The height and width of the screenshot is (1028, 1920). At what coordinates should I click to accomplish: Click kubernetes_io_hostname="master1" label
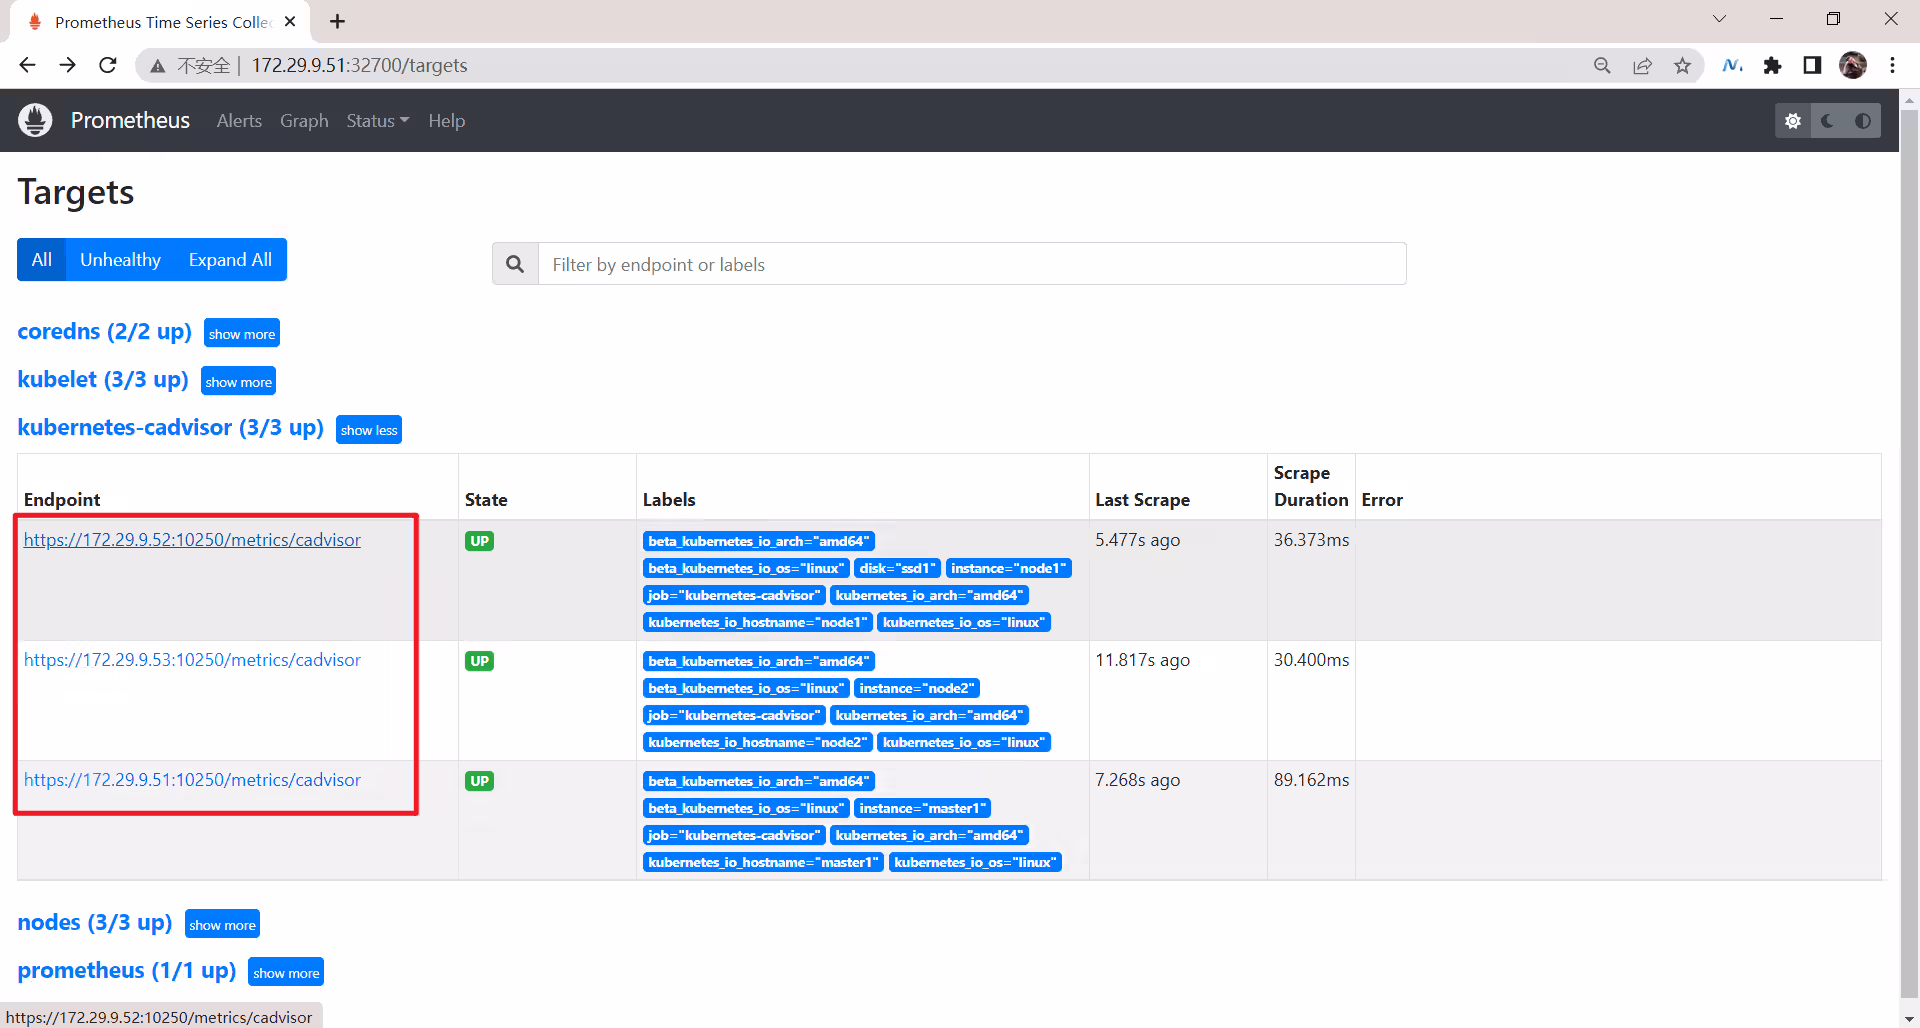point(763,862)
